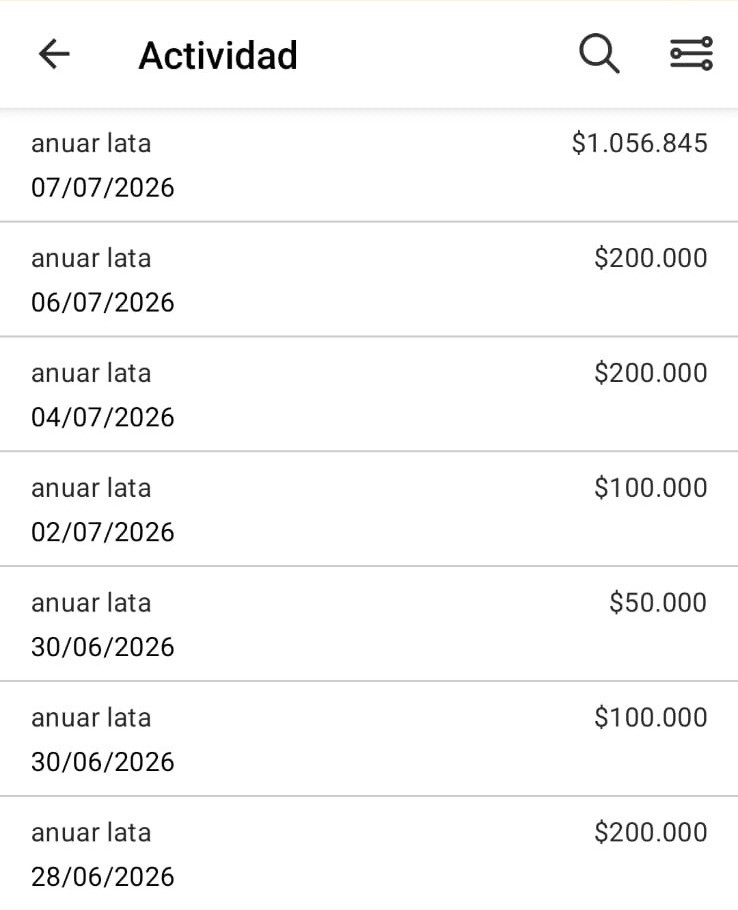Open the transaction dated 07/07/2026
The image size is (738, 910).
point(369,165)
